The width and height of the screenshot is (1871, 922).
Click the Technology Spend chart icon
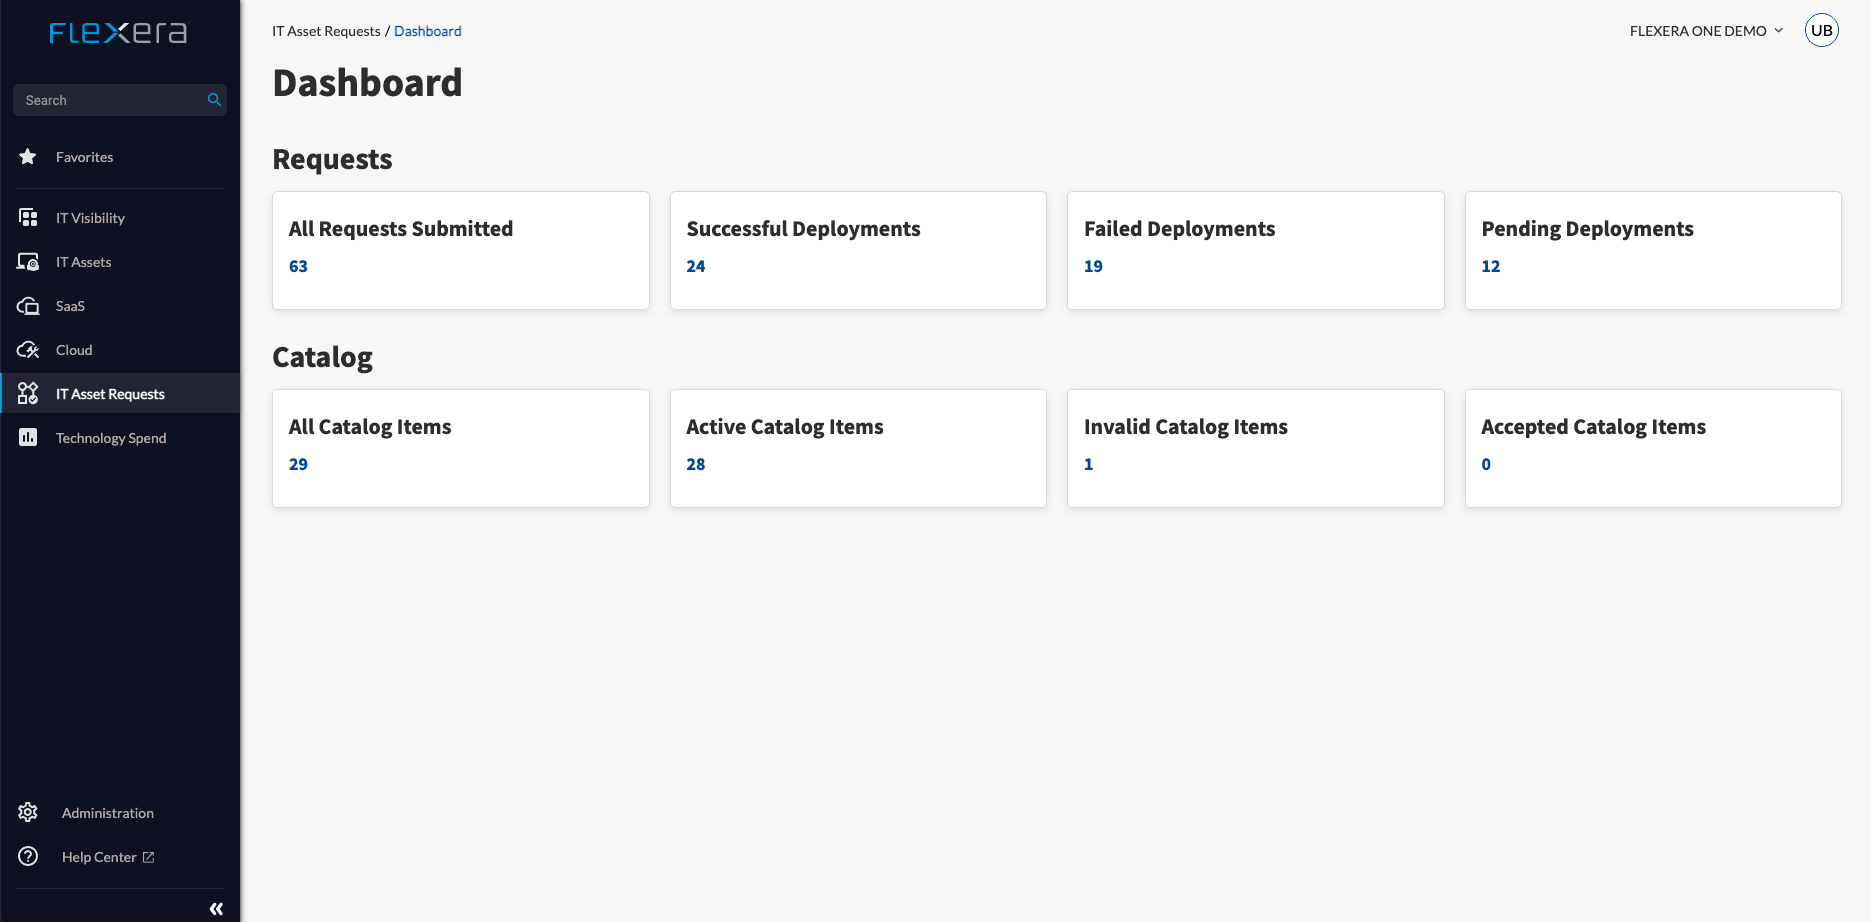pyautogui.click(x=28, y=438)
